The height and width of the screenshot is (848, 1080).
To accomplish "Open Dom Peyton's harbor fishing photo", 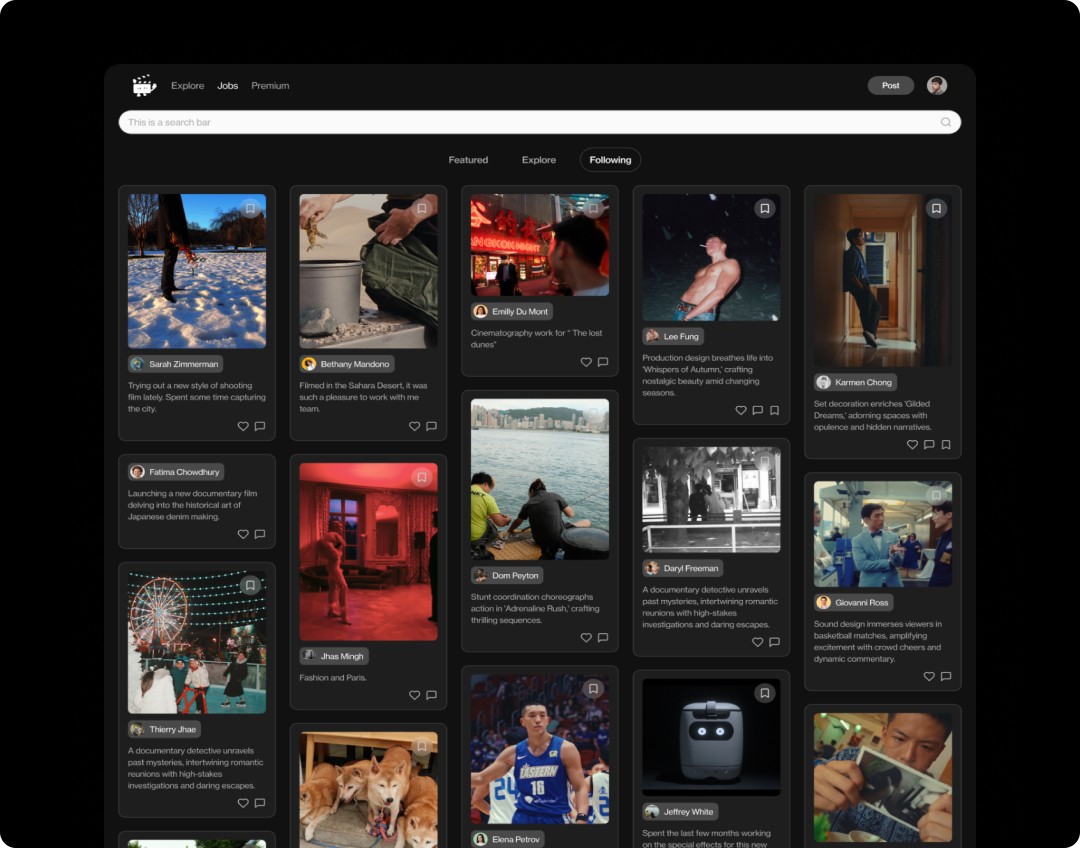I will point(540,479).
